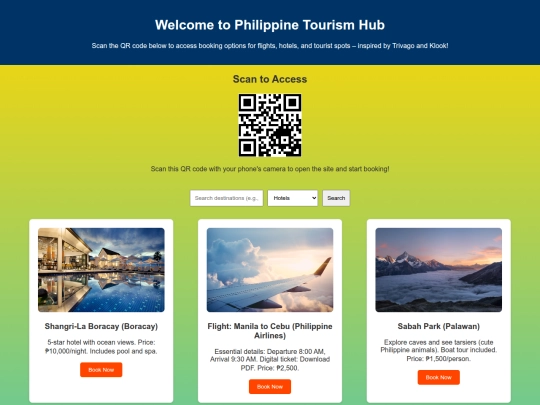Click the QR code instruction caption
The image size is (540, 405).
(270, 169)
